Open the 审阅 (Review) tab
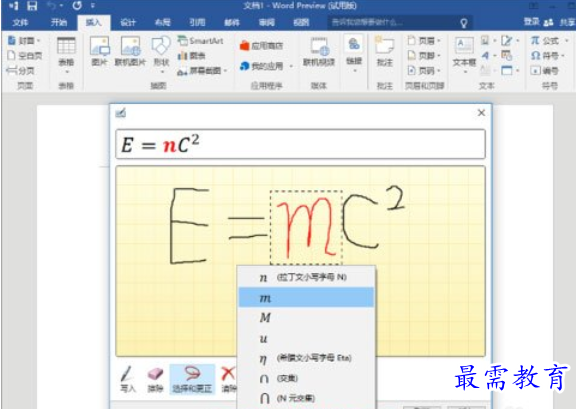The height and width of the screenshot is (409, 576). point(266,23)
